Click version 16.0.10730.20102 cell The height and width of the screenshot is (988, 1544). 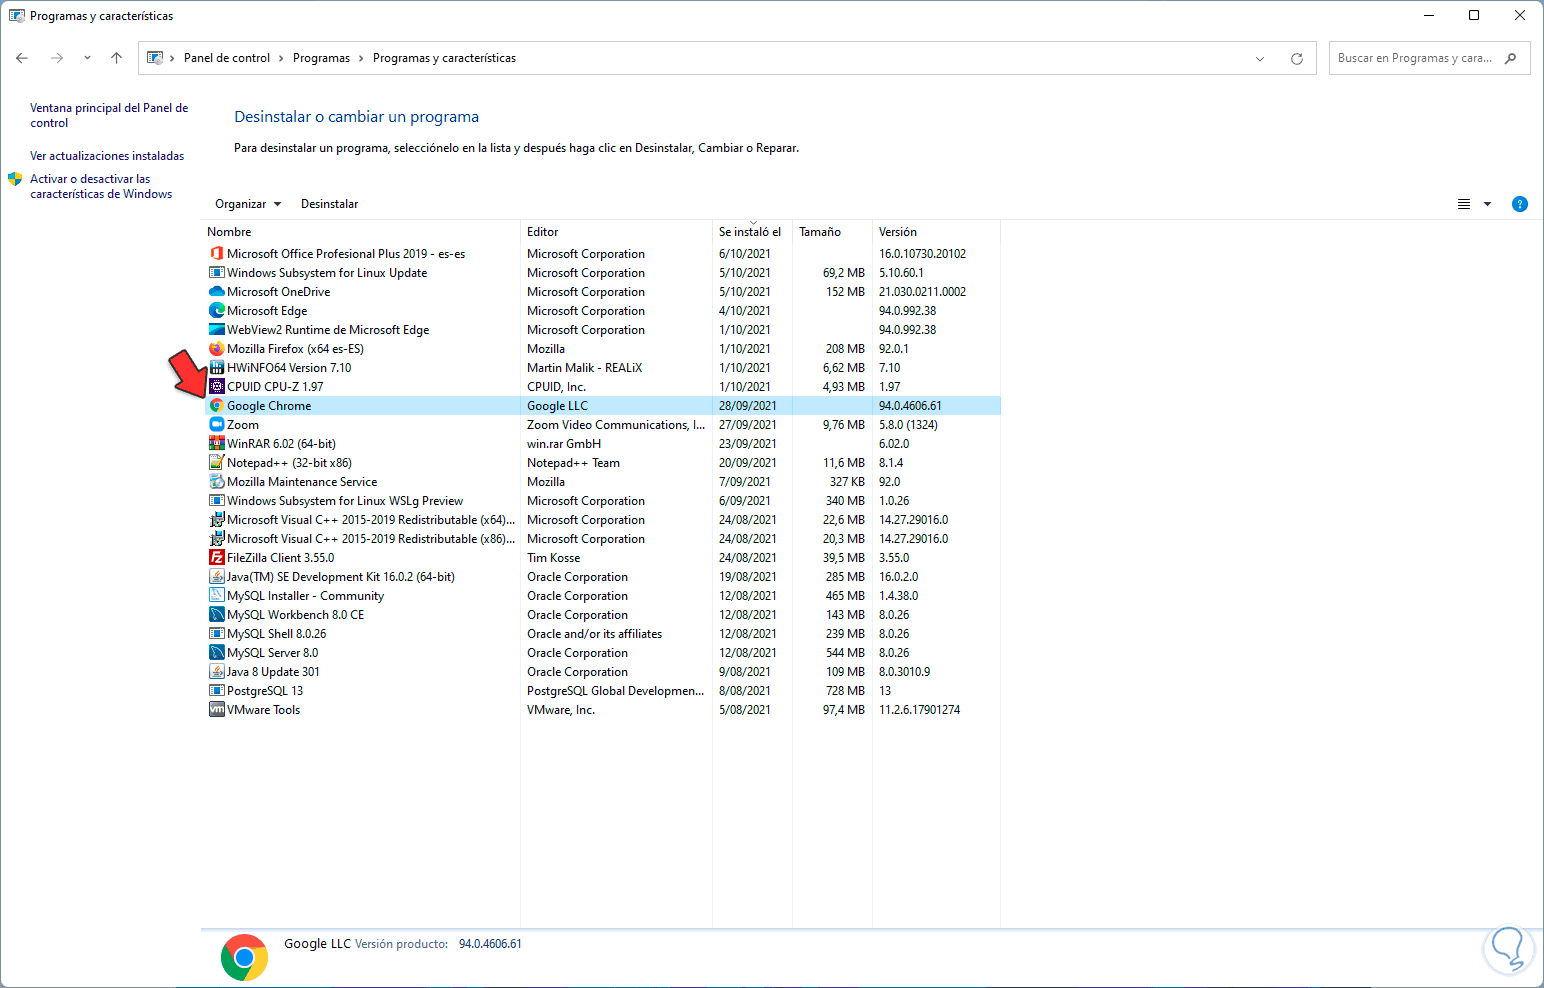922,254
